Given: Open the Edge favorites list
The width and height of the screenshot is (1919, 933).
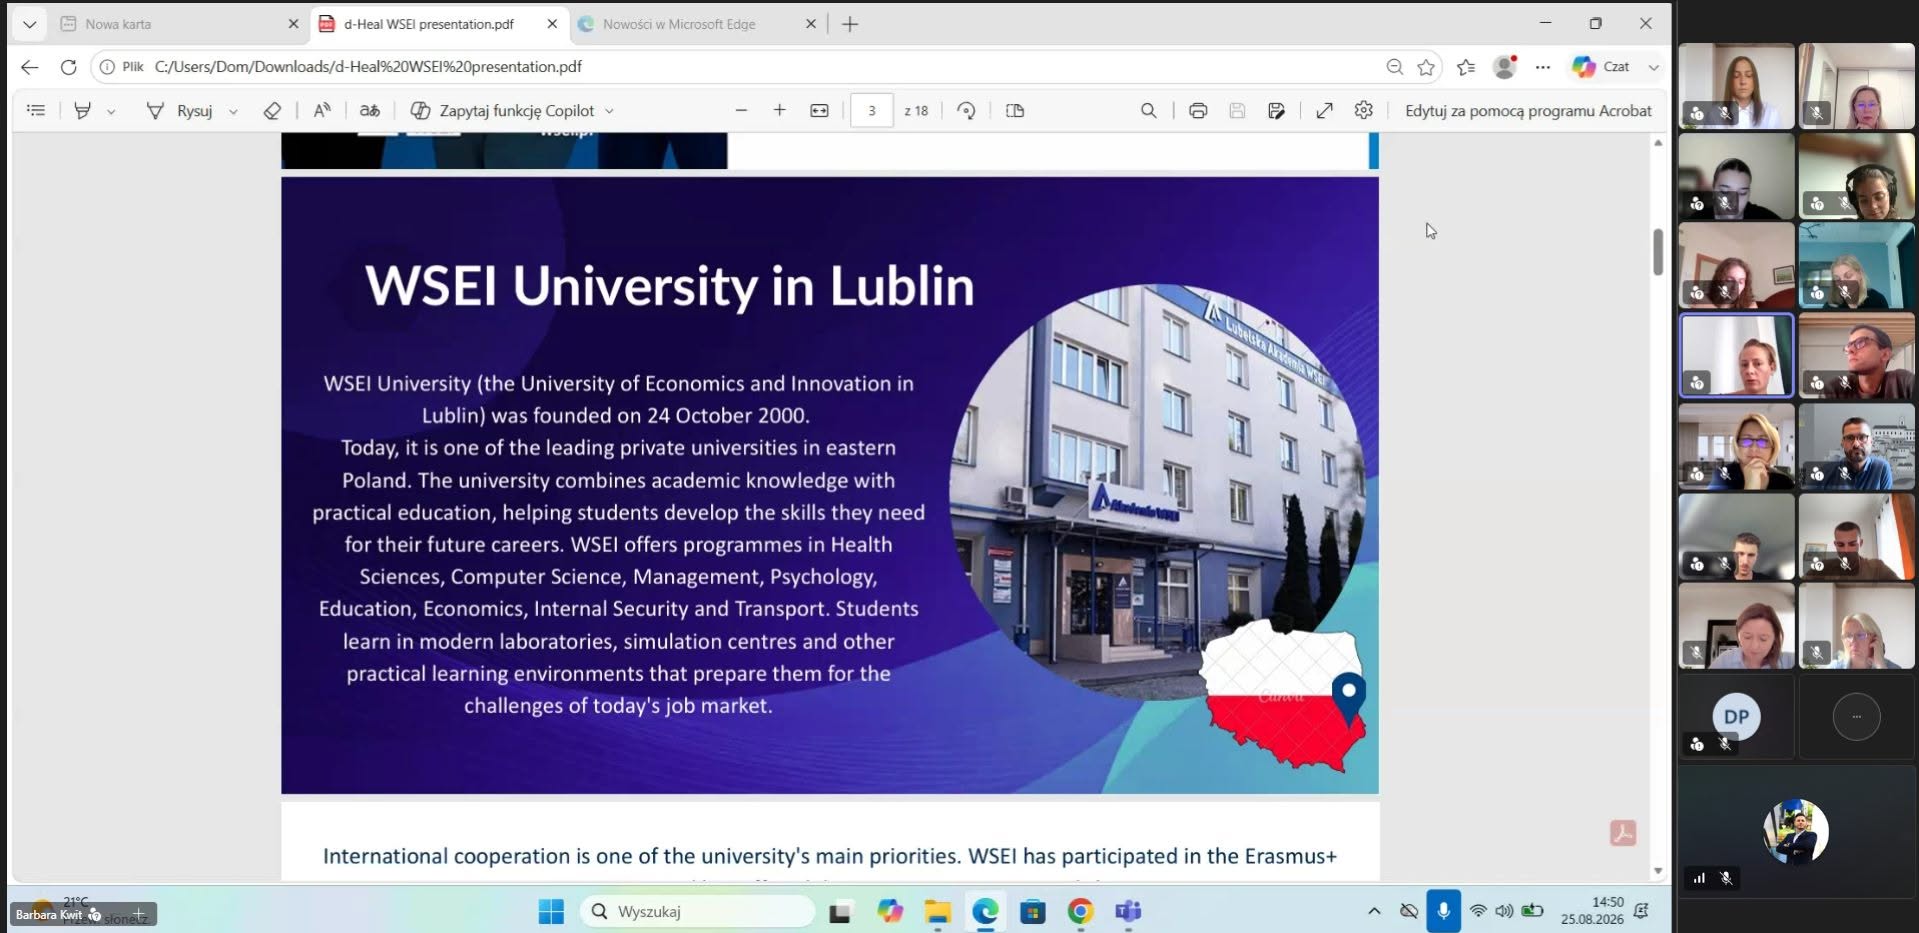Looking at the screenshot, I should 1466,67.
